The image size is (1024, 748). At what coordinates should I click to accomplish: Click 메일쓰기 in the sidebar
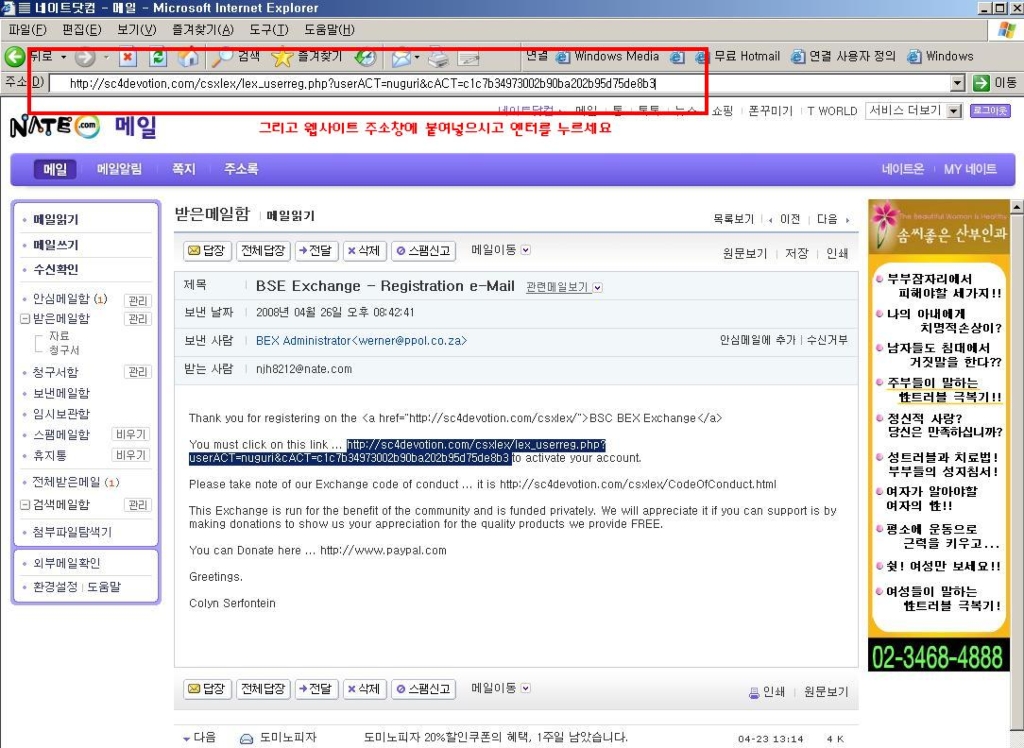click(x=56, y=245)
